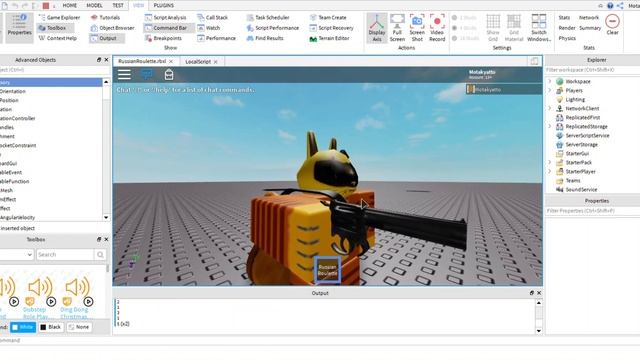Viewport: 640px width, 360px height.
Task: Expand the NetworkClient tree node
Action: pyautogui.click(x=549, y=108)
